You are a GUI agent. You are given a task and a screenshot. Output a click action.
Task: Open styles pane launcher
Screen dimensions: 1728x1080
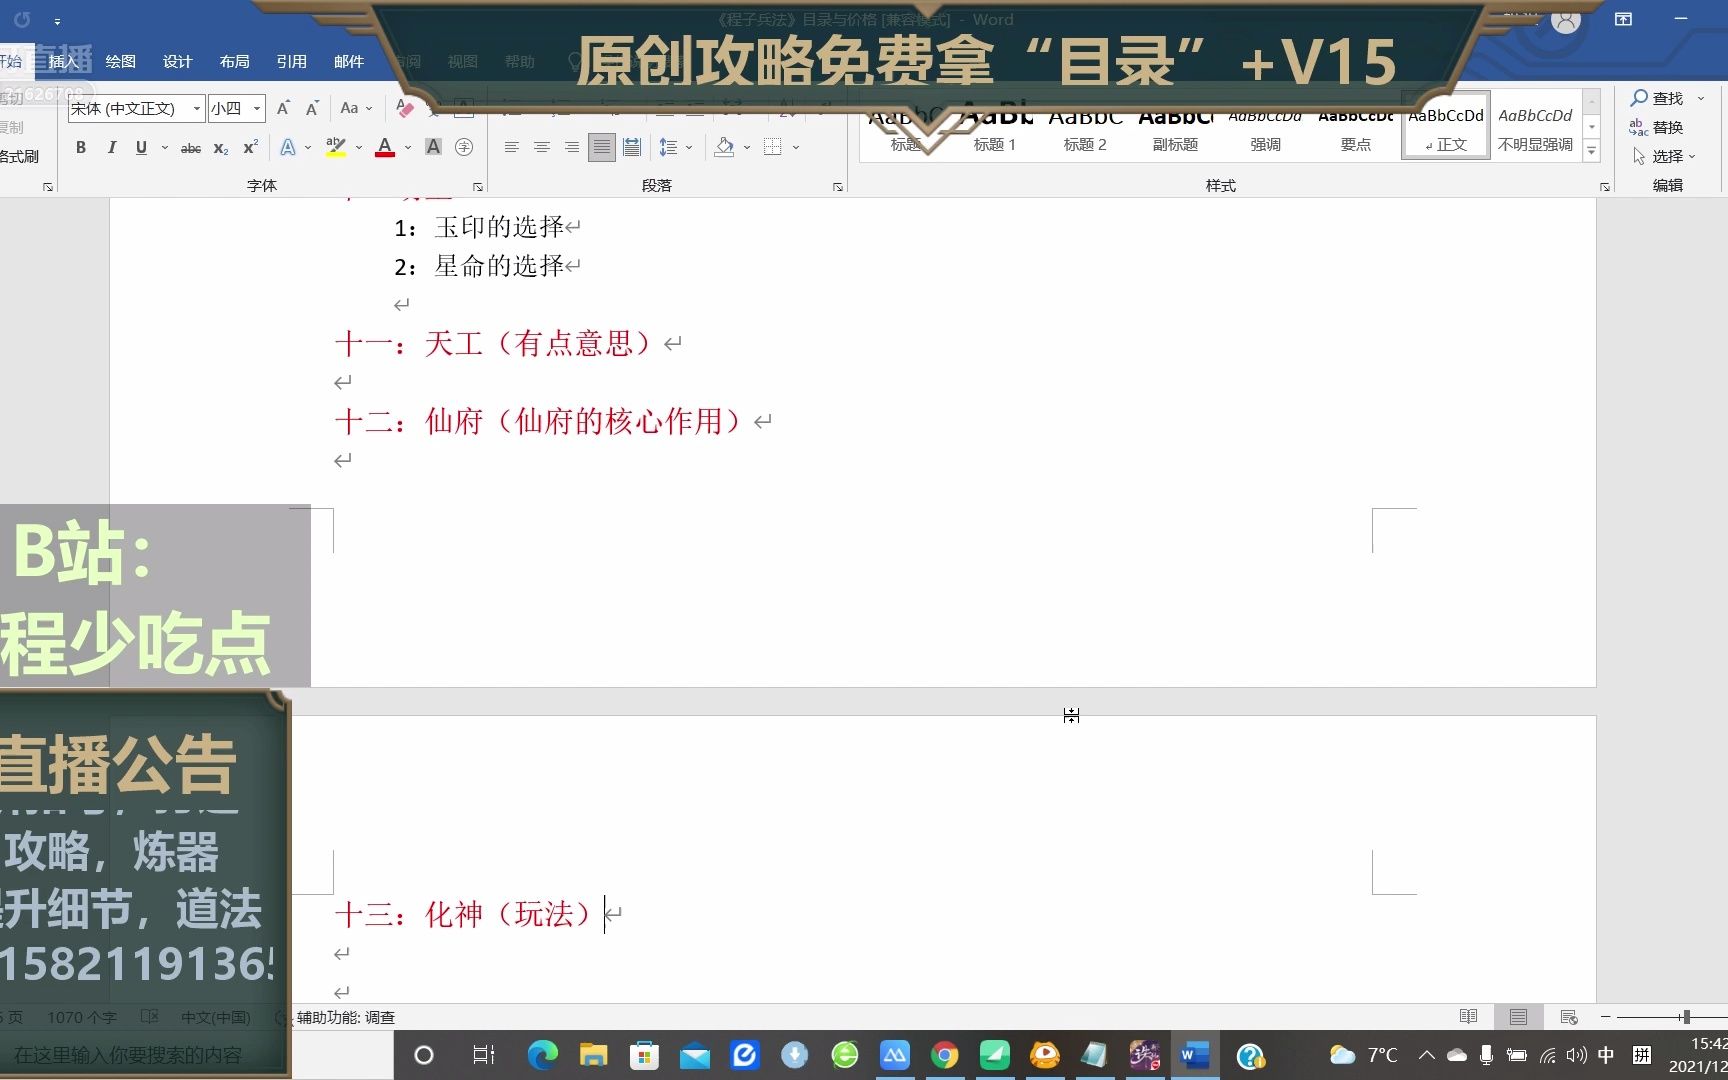1605,187
